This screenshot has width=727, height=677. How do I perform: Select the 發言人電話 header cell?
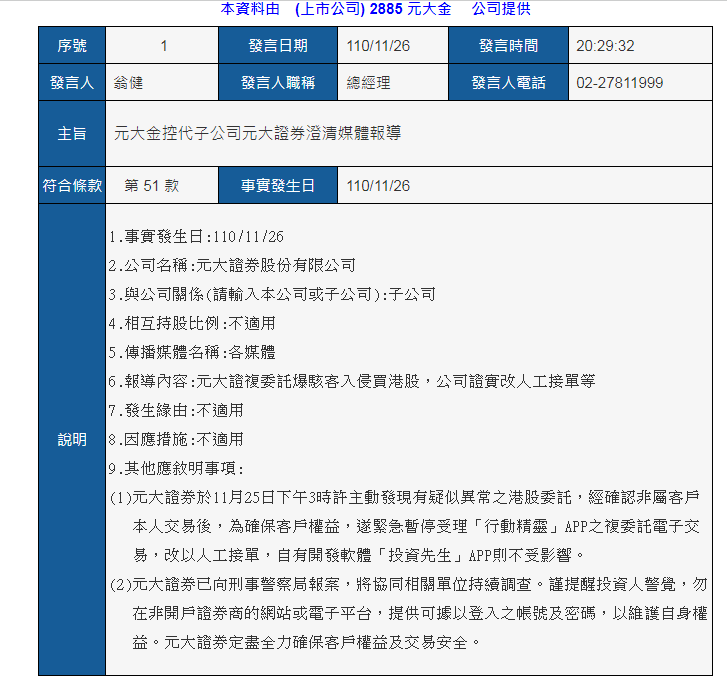tap(508, 83)
